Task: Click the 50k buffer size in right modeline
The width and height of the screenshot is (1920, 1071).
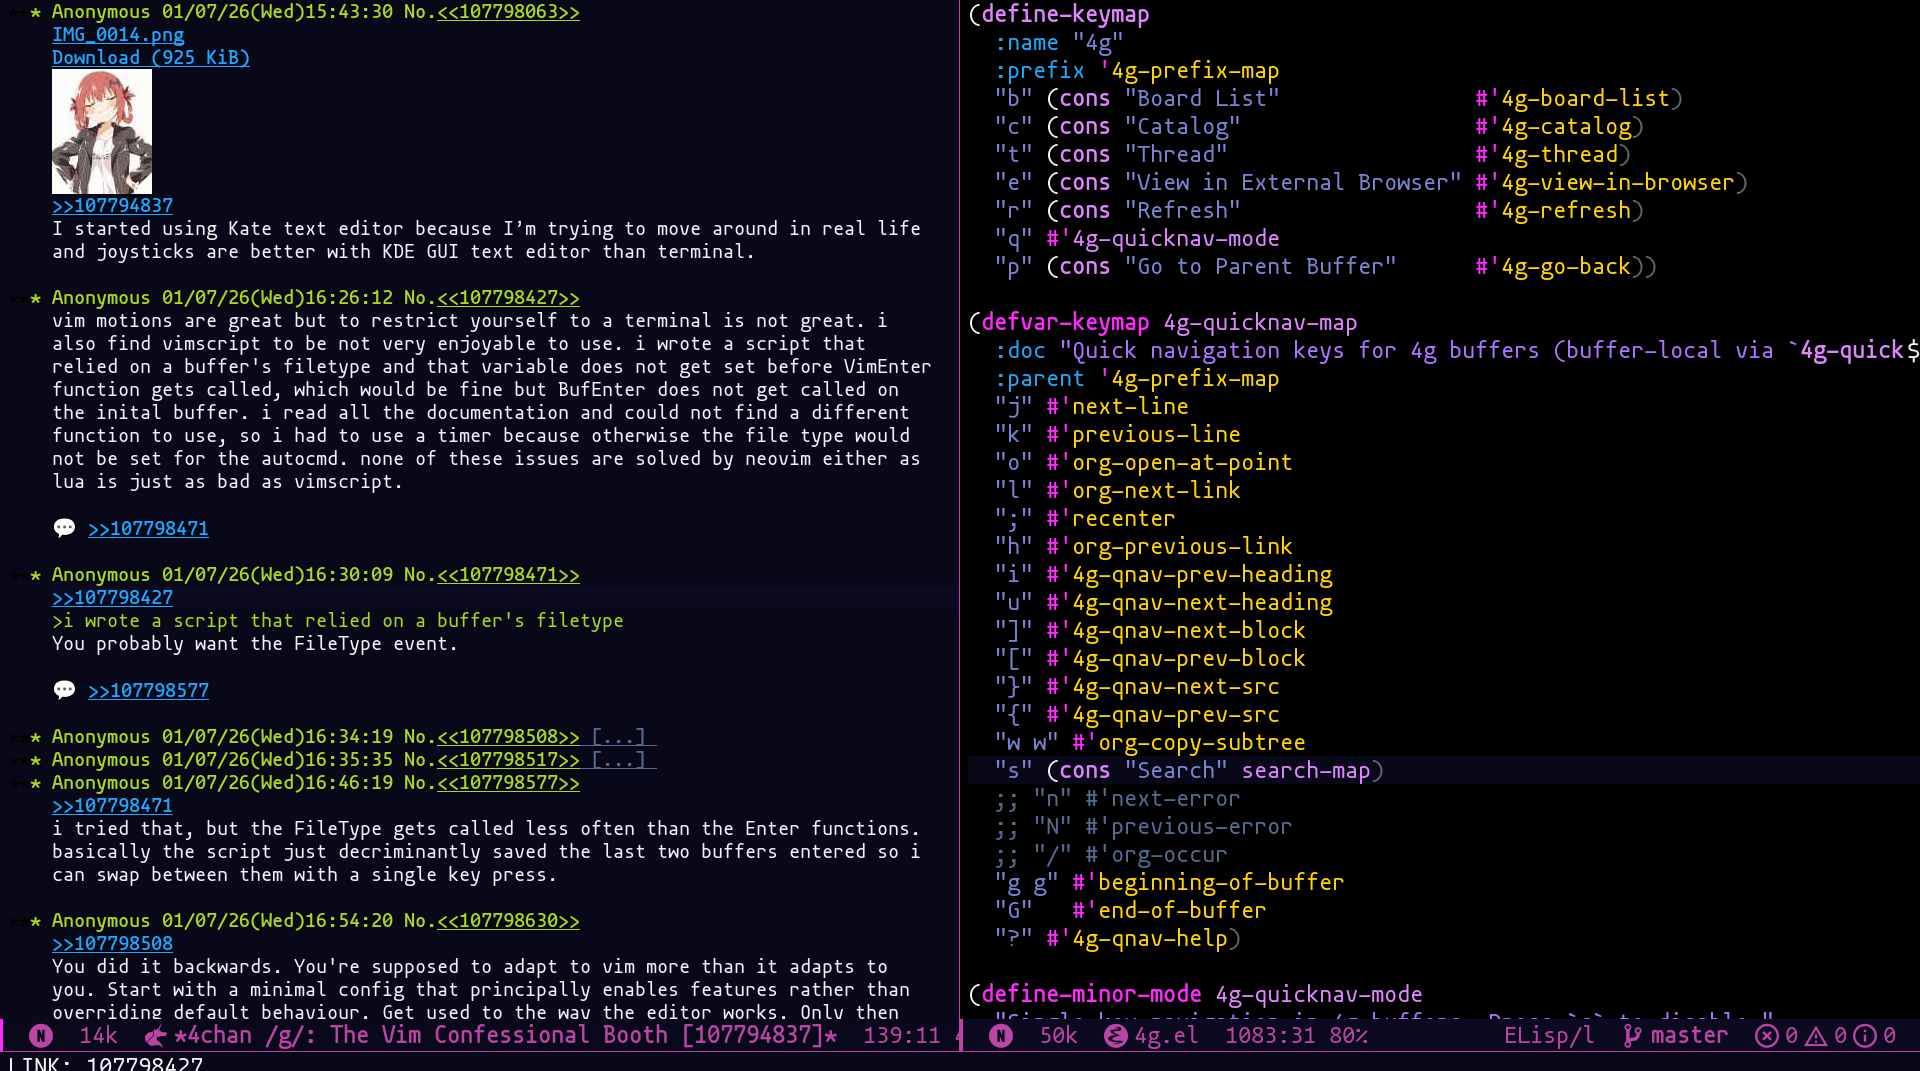Action: [1058, 1036]
